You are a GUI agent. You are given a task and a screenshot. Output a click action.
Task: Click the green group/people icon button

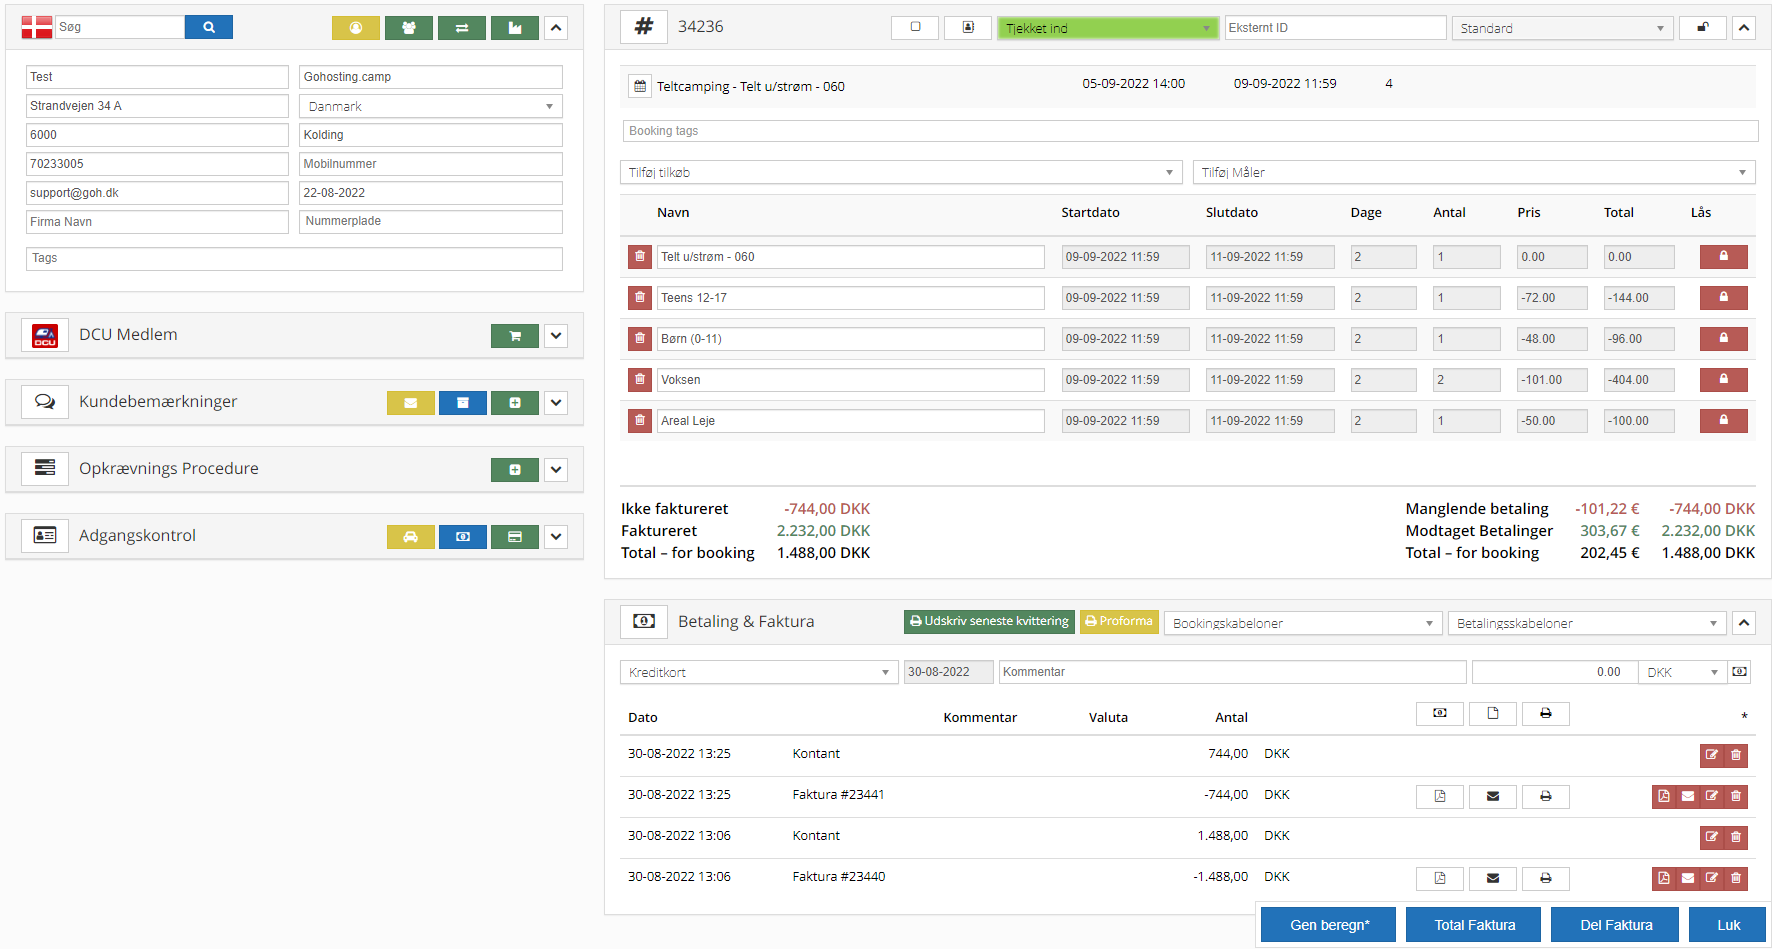coord(408,28)
